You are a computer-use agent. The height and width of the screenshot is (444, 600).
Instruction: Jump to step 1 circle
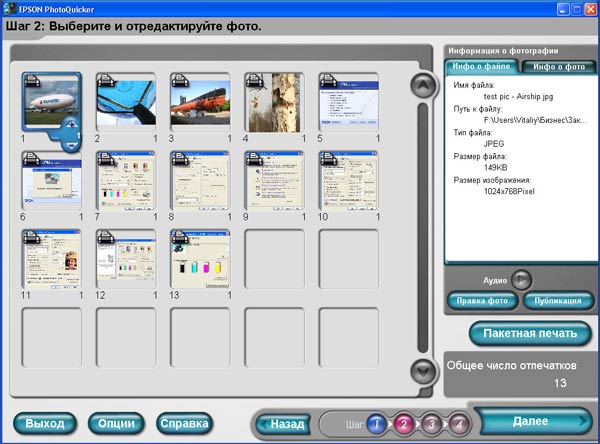pyautogui.click(x=376, y=423)
